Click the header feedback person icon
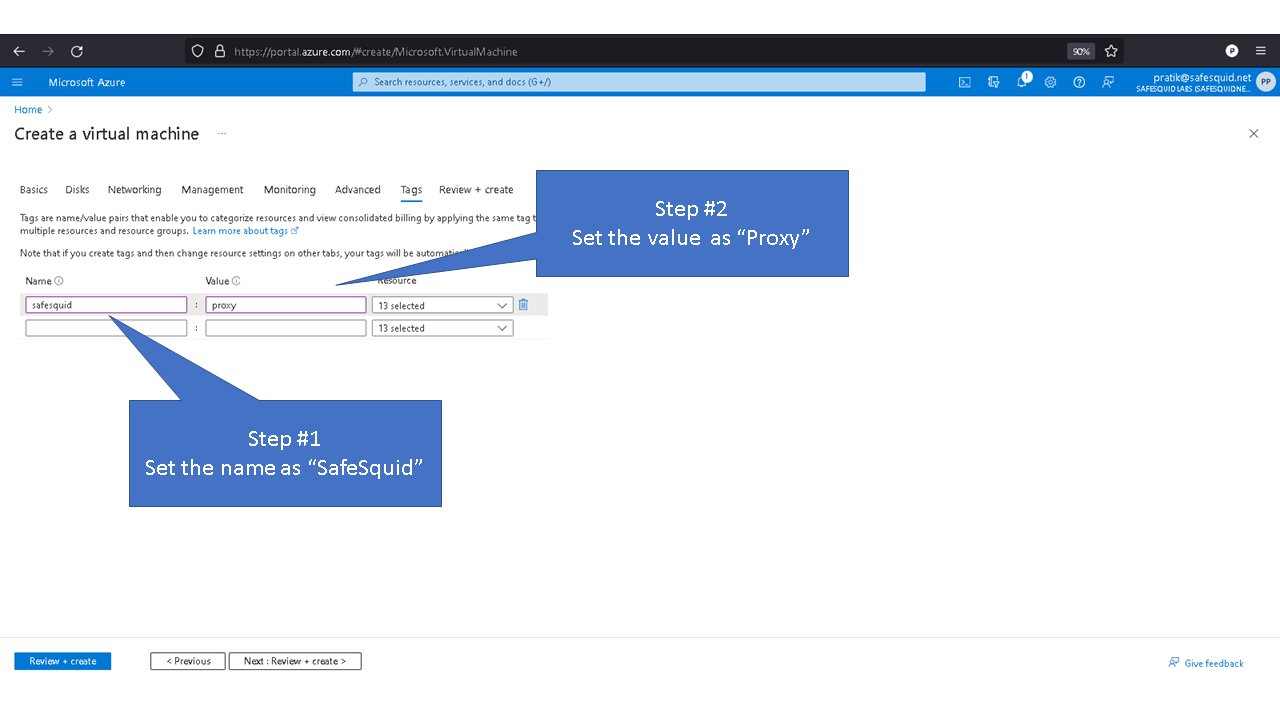This screenshot has height=720, width=1280. 1108,82
